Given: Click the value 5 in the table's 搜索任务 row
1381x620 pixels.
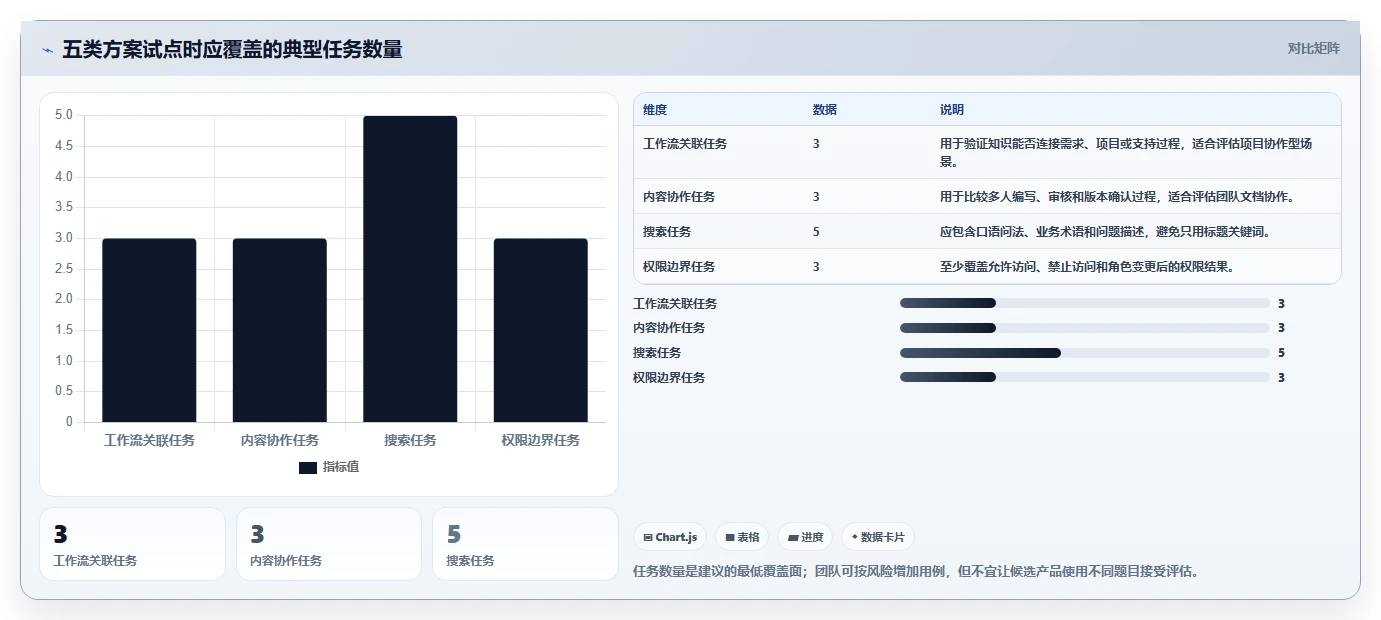Looking at the screenshot, I should pos(816,232).
